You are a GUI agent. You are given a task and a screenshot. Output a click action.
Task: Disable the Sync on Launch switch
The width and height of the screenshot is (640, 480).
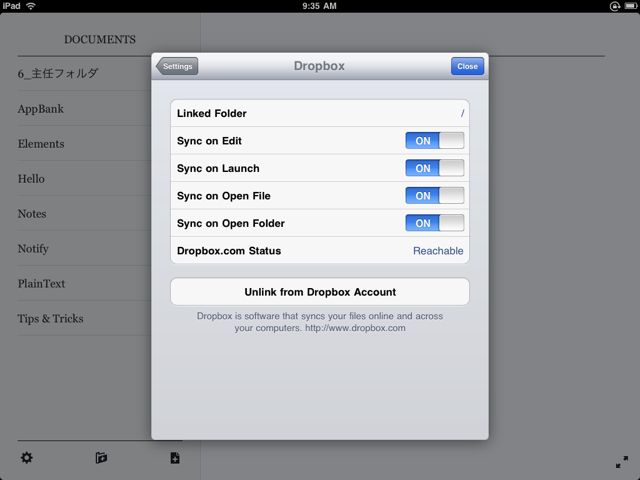[x=435, y=168]
